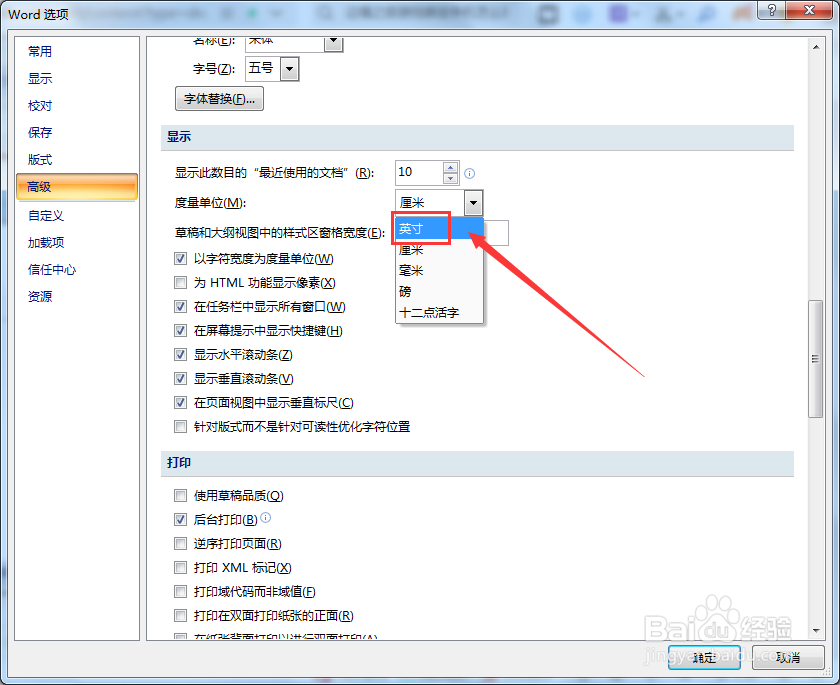Enable 打印域代码而非域值

[x=181, y=591]
